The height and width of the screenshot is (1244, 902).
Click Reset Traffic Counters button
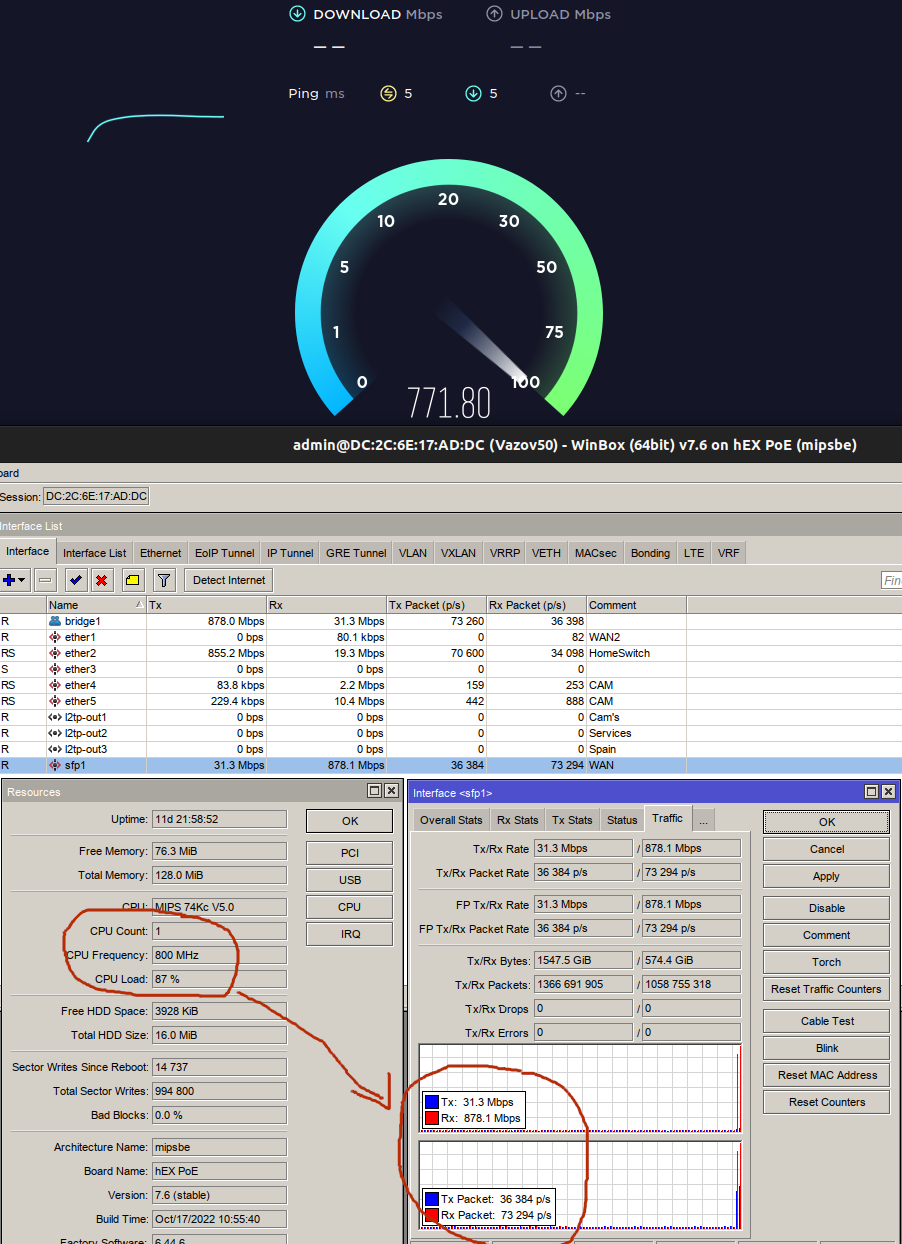point(826,989)
